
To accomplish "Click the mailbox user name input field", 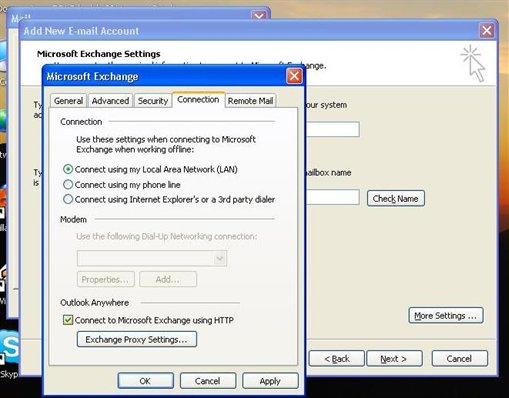I will pos(332,197).
